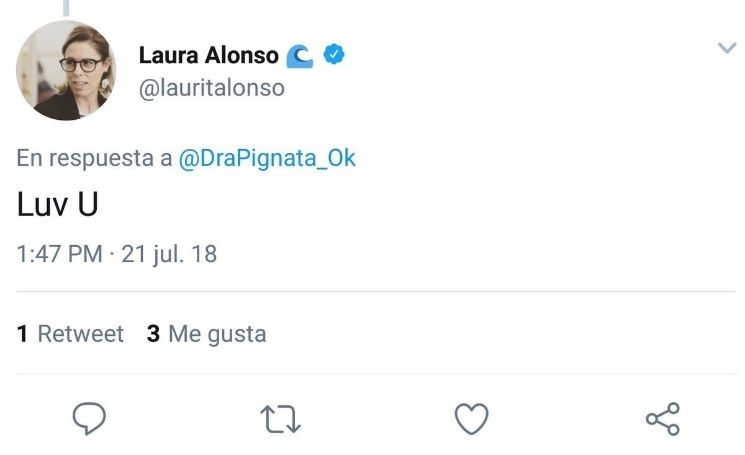Expand the tweet options chevron
The image size is (745, 455).
727,48
